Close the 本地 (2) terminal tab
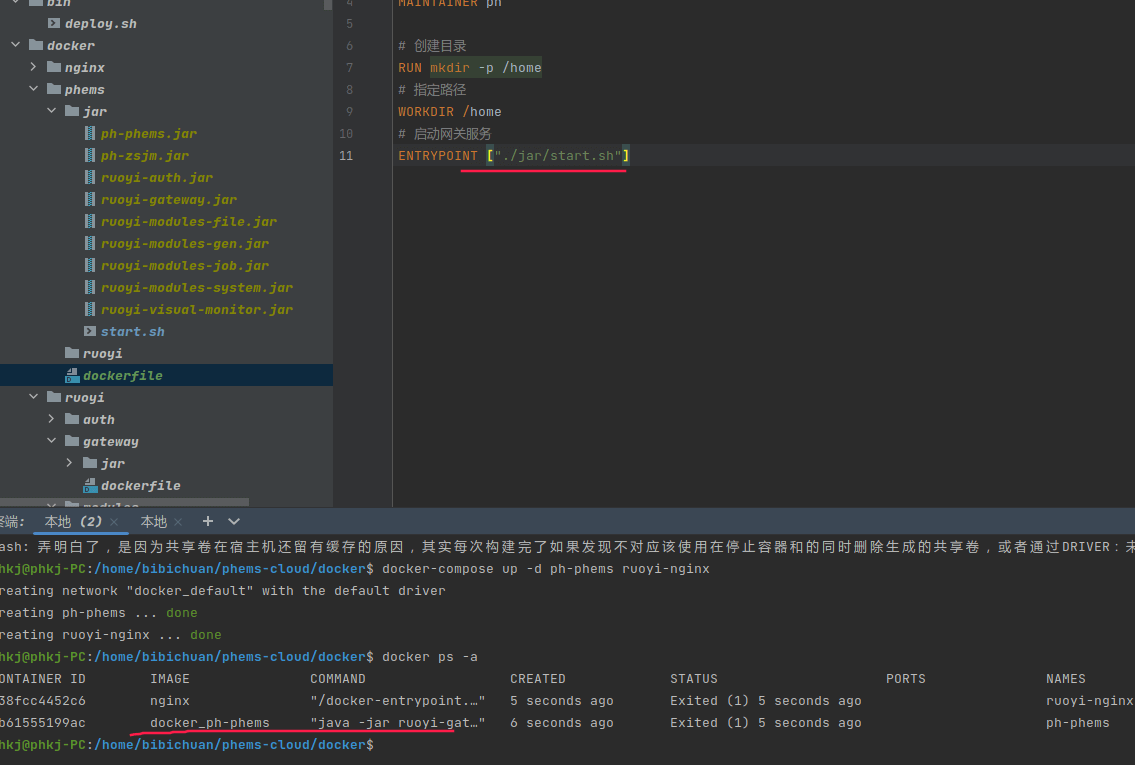1135x765 pixels. 114,522
